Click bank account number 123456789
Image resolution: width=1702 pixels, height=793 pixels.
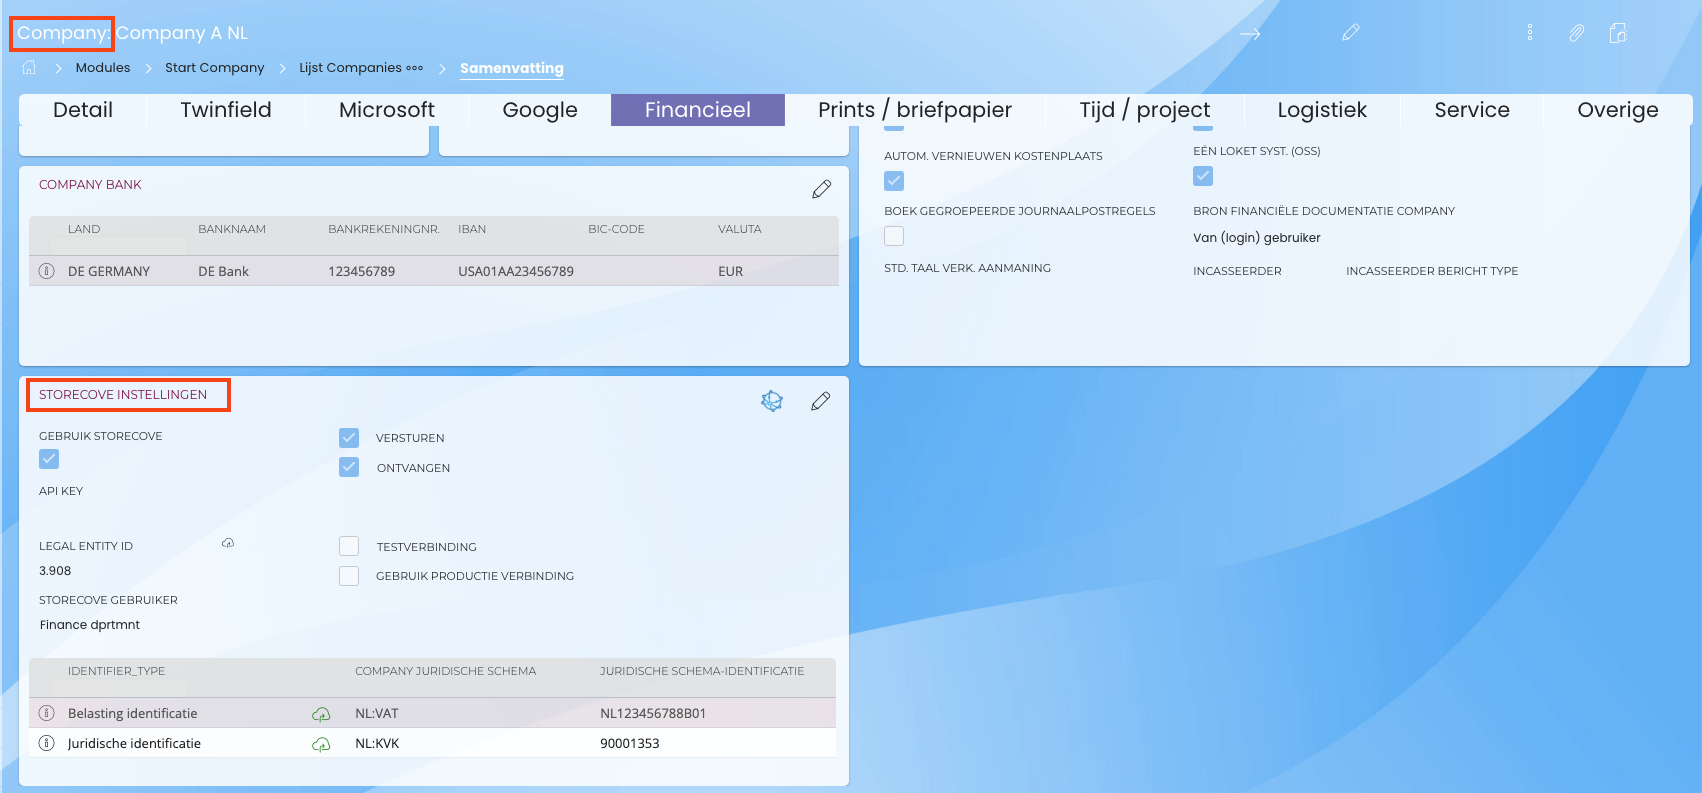pyautogui.click(x=362, y=271)
